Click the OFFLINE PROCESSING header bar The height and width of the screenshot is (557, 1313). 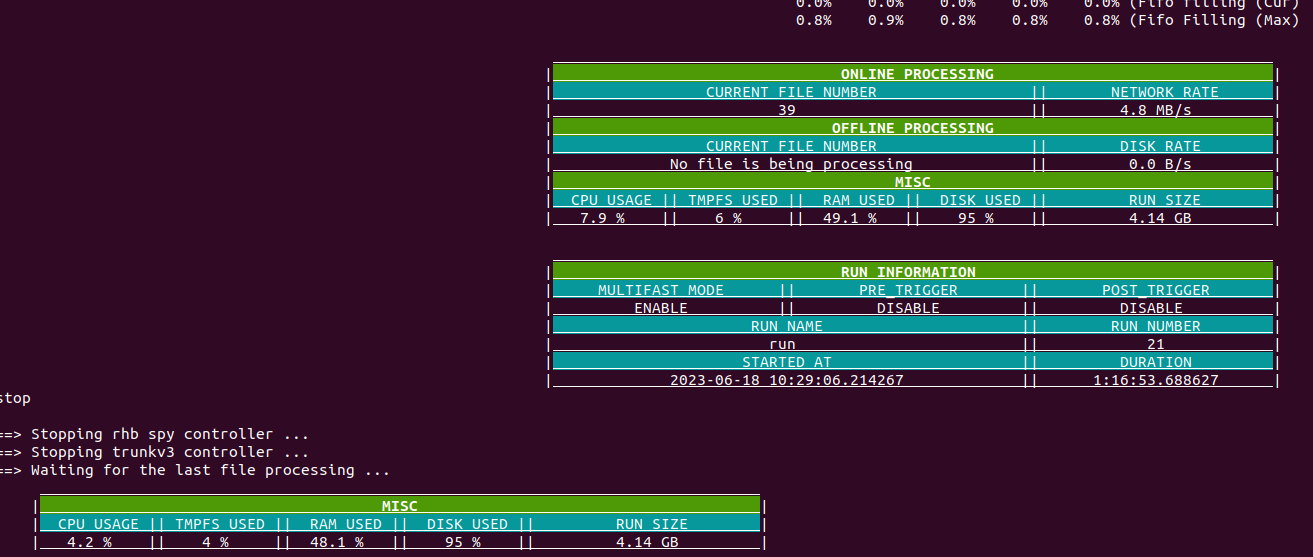click(912, 128)
